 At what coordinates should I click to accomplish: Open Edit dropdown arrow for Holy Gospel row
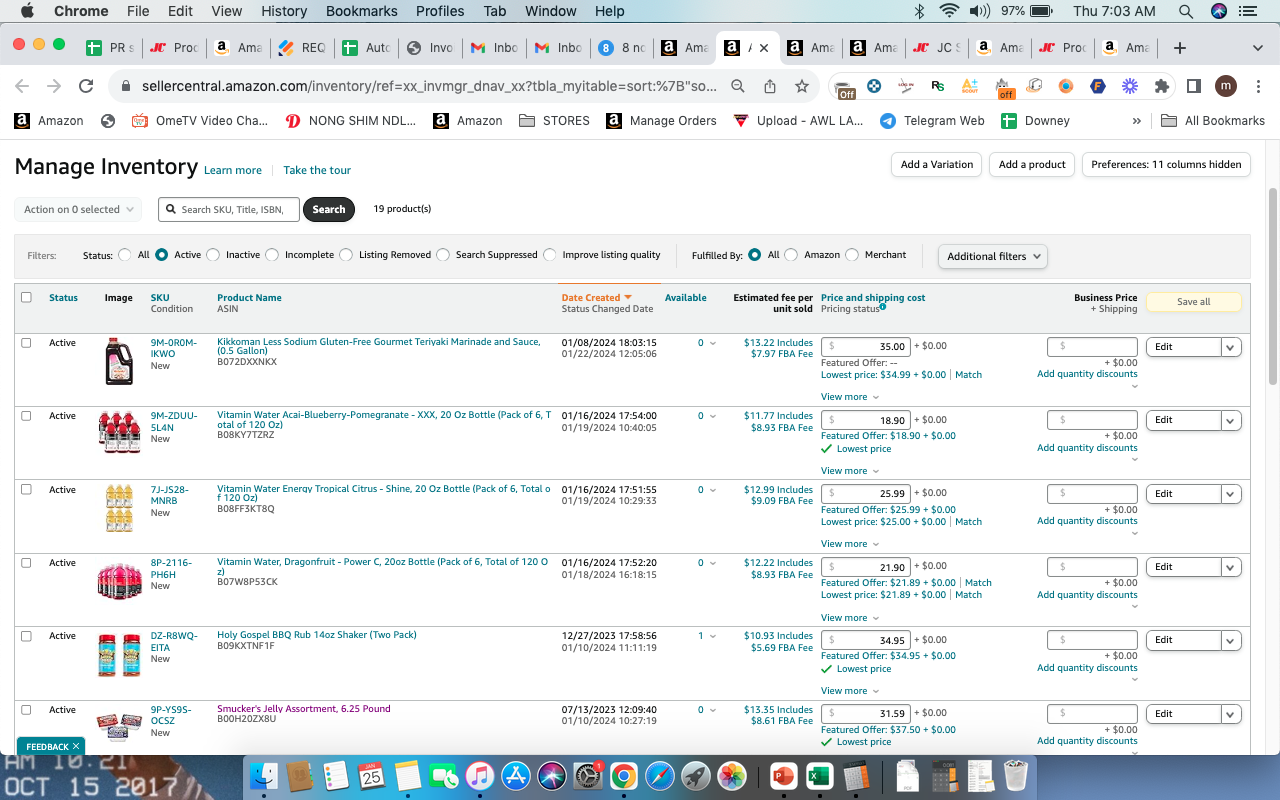tap(1231, 640)
